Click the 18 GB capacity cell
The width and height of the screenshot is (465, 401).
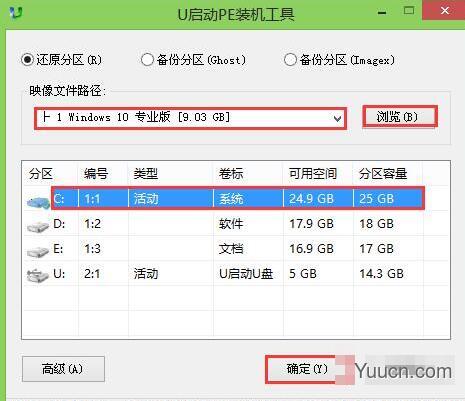click(376, 224)
